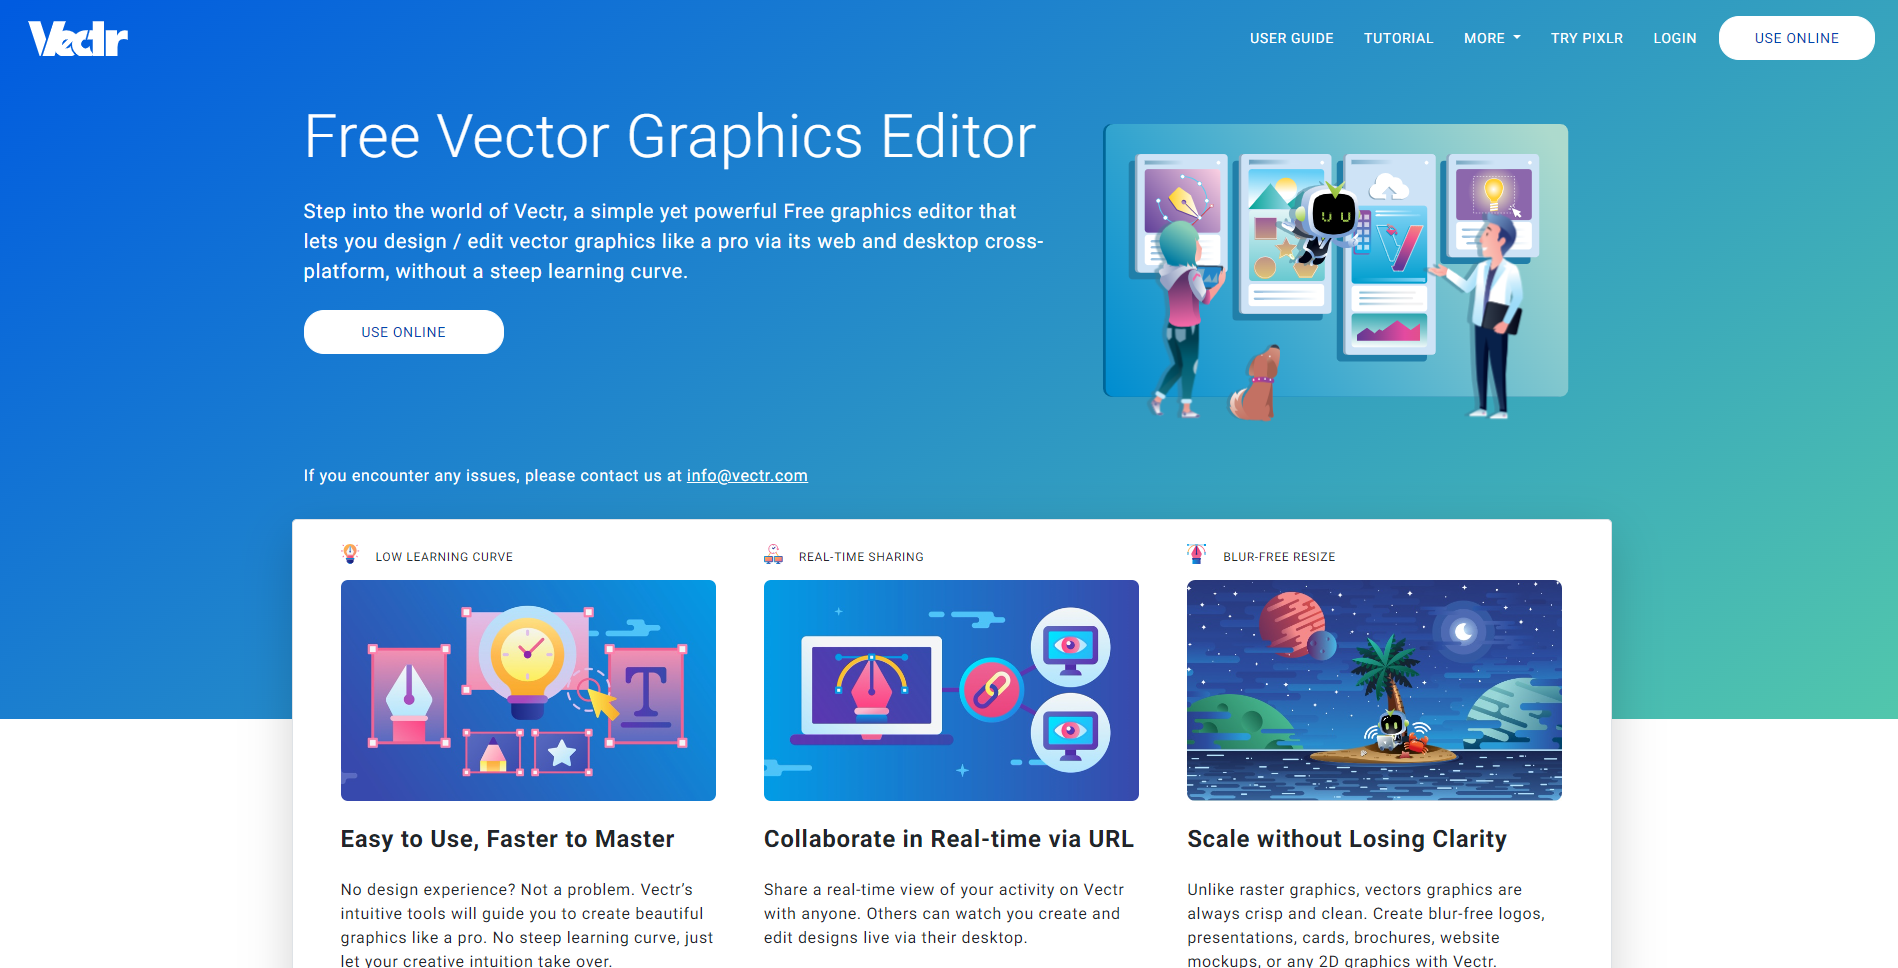
Task: Click the 'REAL-TIME SHARING' label
Action: [861, 557]
